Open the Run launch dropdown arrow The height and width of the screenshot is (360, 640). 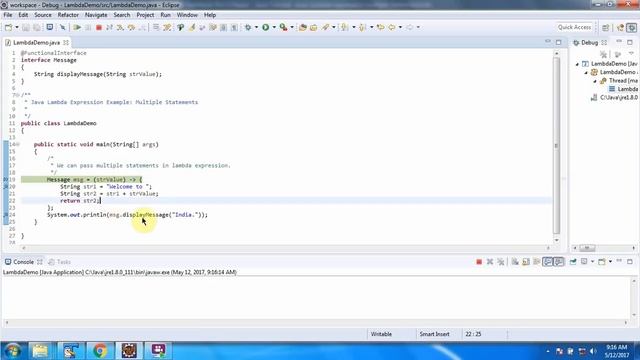(274, 27)
